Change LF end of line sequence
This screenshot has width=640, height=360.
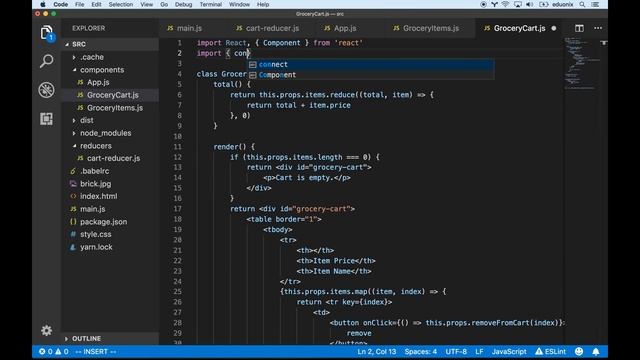point(479,351)
